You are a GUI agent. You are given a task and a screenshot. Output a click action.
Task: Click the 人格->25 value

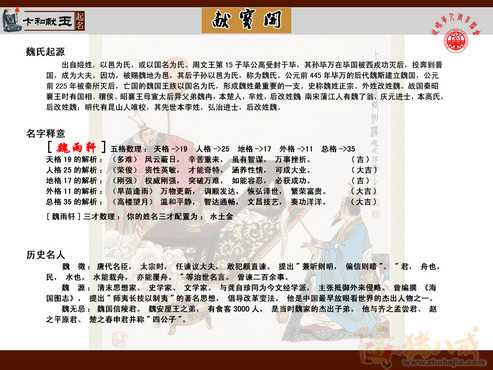(x=213, y=149)
